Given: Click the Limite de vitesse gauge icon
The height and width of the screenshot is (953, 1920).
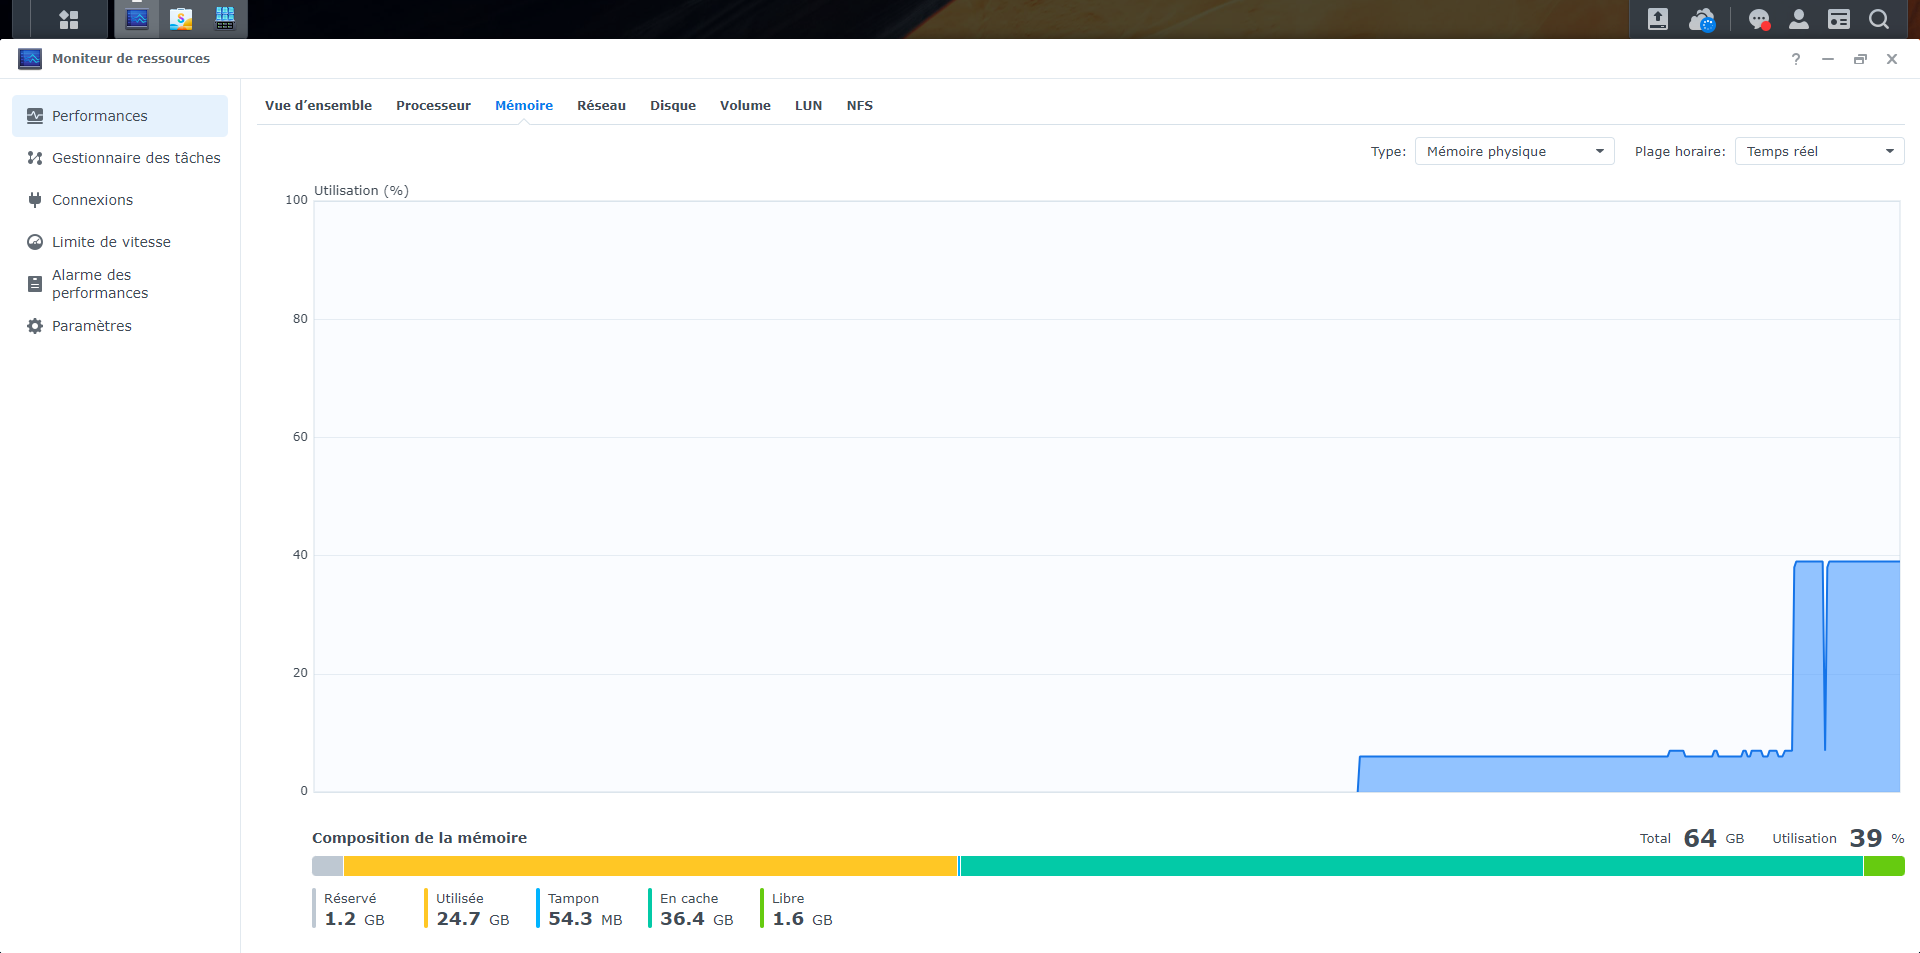Looking at the screenshot, I should [x=35, y=242].
